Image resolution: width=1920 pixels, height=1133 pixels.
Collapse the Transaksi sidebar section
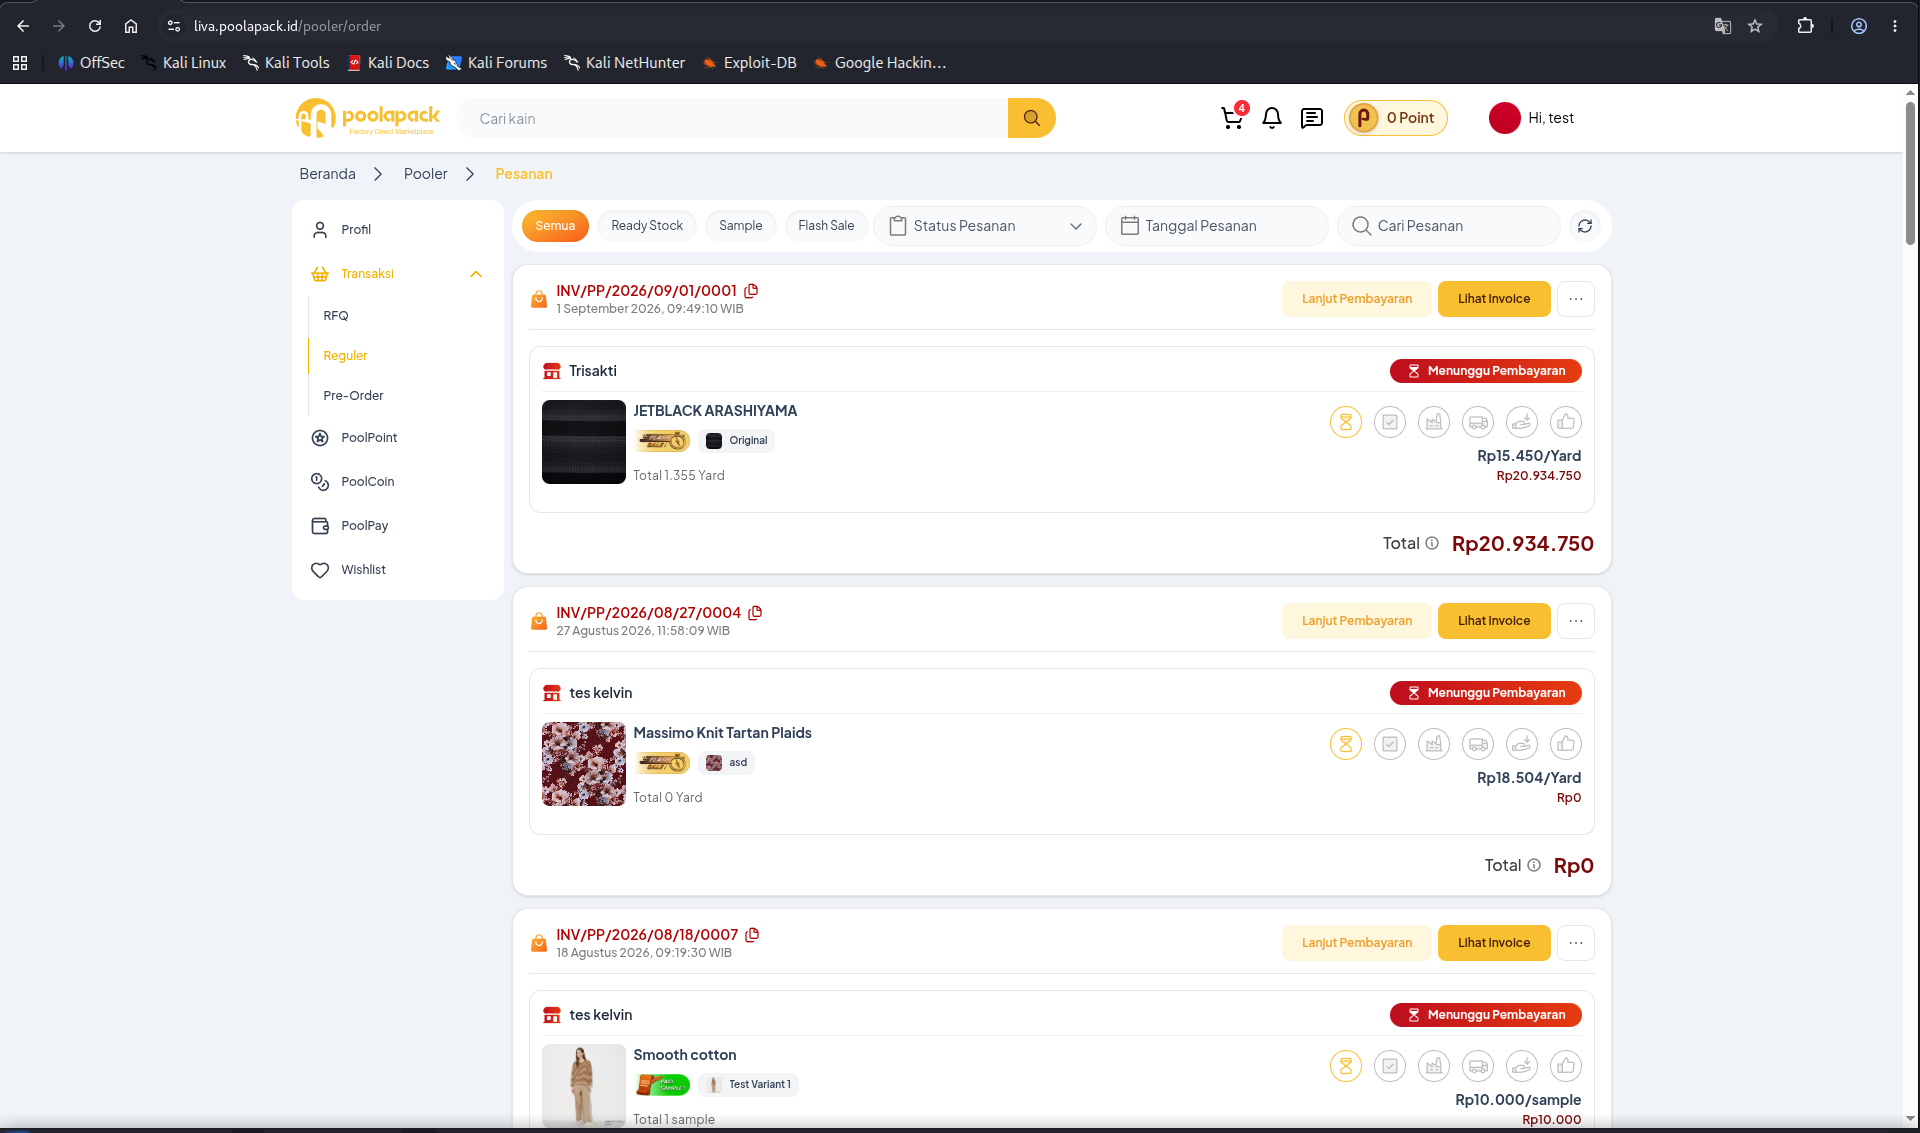[476, 274]
